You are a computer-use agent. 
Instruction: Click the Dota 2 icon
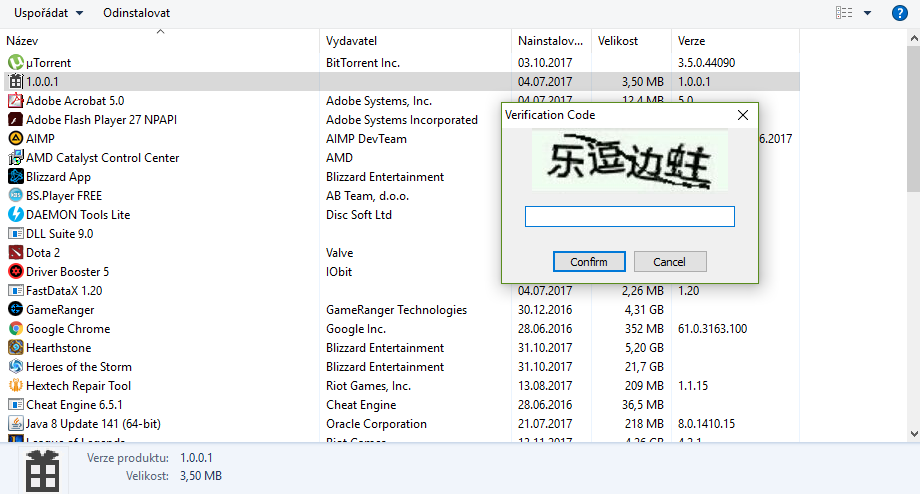click(x=16, y=252)
